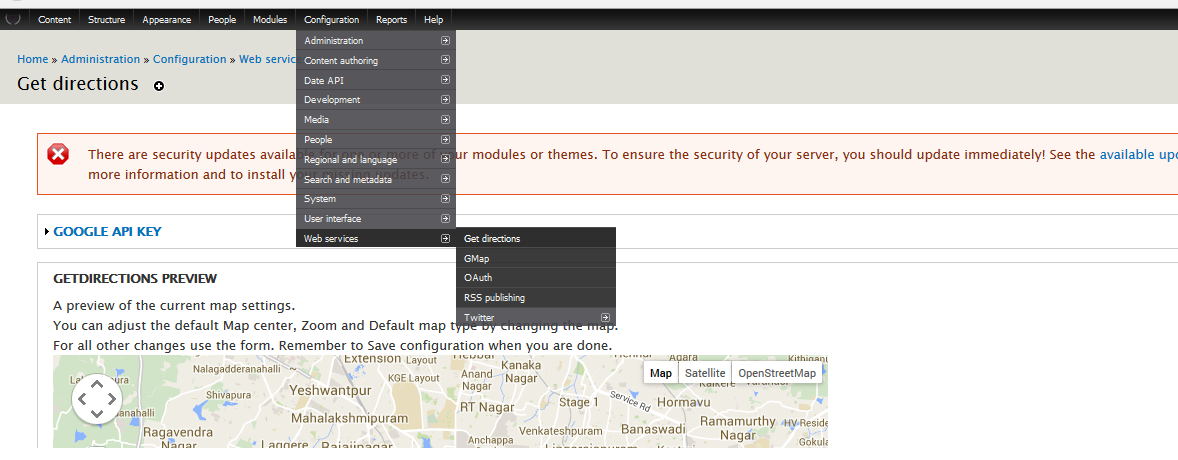
Task: Go to Administration breadcrumb link
Action: (x=101, y=59)
